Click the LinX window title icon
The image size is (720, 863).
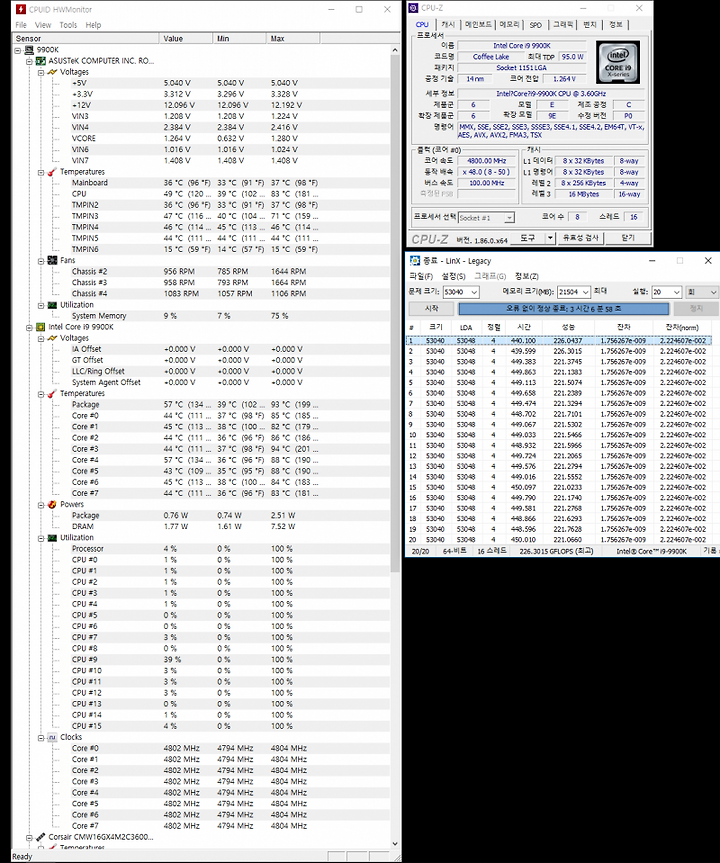pyautogui.click(x=414, y=261)
